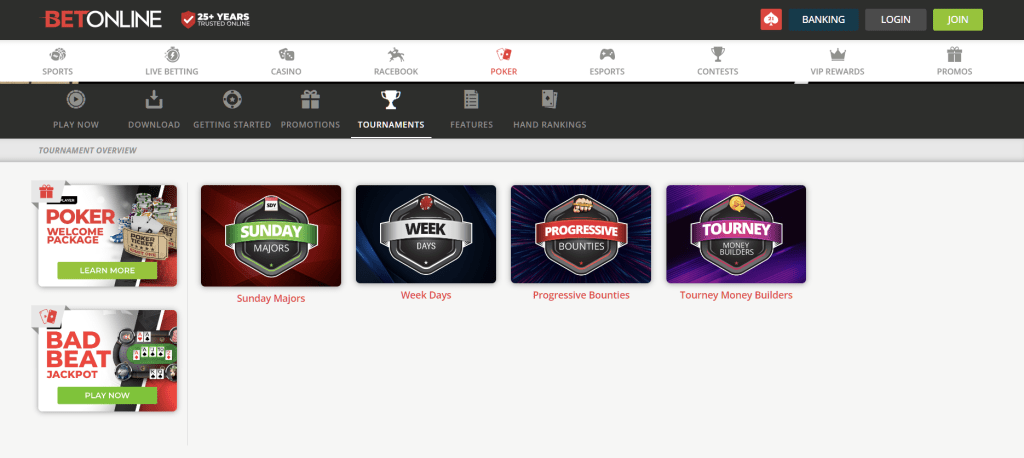Open the BANKING button
This screenshot has height=458, width=1024.
click(x=823, y=20)
